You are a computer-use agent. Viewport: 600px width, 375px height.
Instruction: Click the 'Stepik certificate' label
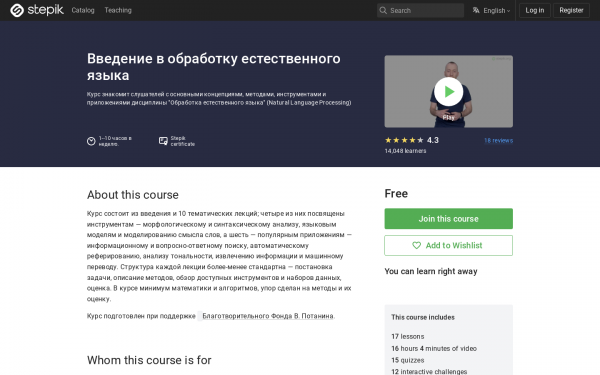pyautogui.click(x=183, y=141)
